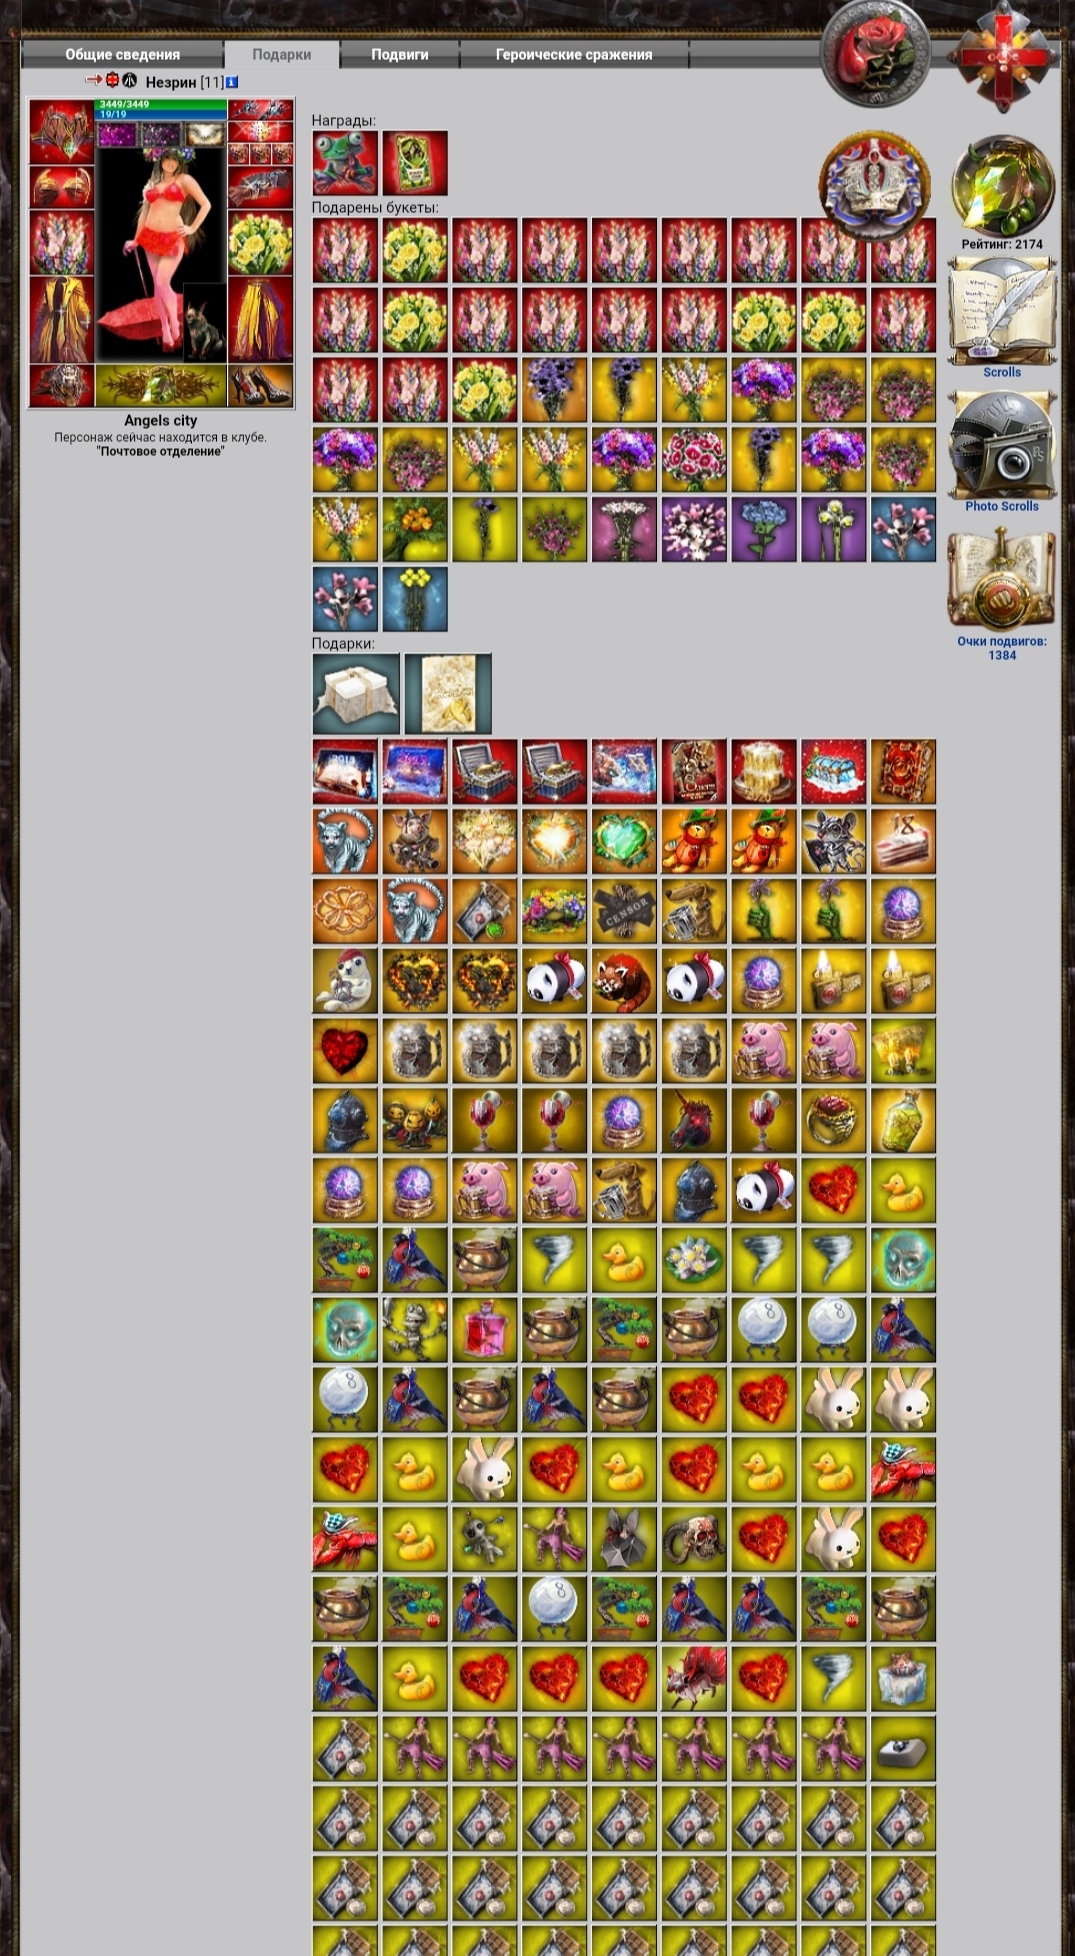Screen dimensions: 1075x1956
Task: Click the crown emblem medallion
Action: pos(875,186)
